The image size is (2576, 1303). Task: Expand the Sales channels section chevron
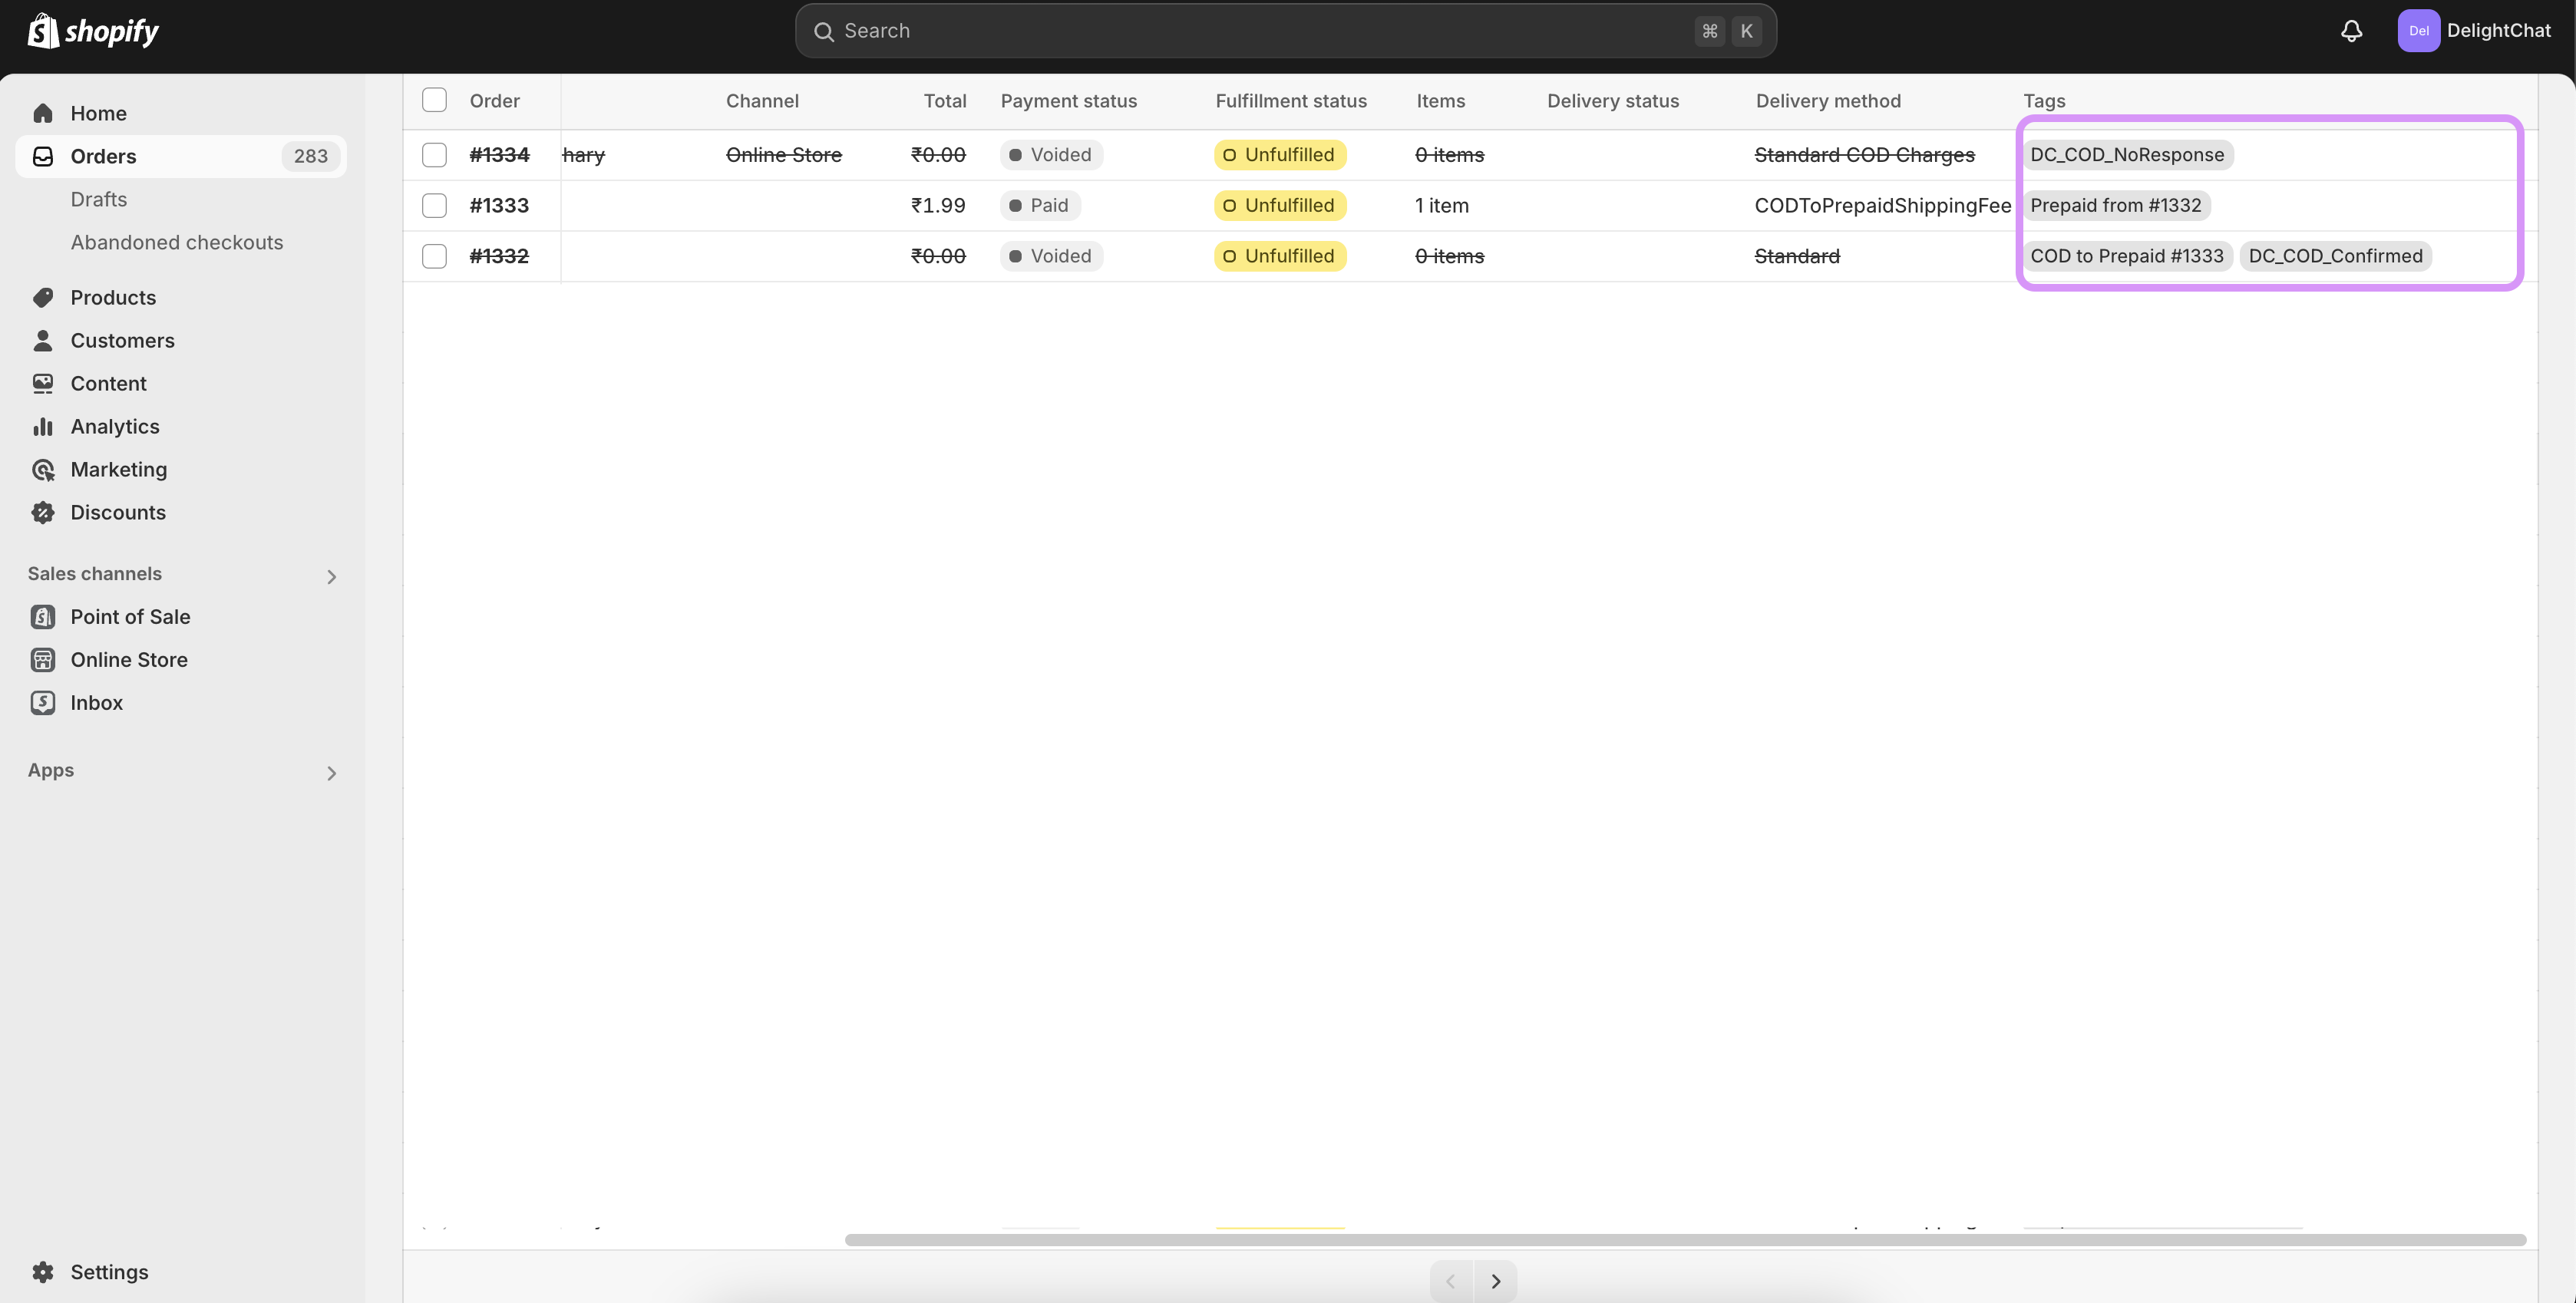(332, 576)
